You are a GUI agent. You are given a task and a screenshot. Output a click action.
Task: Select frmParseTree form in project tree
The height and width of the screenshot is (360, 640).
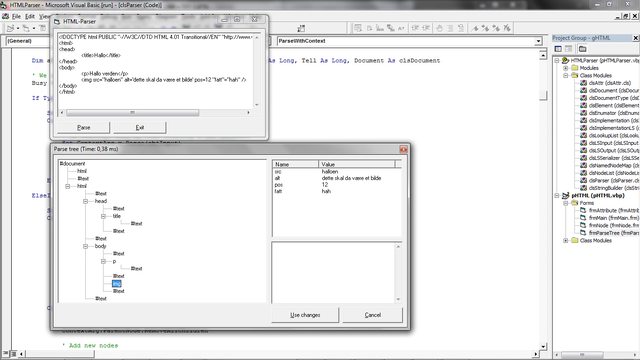click(609, 233)
